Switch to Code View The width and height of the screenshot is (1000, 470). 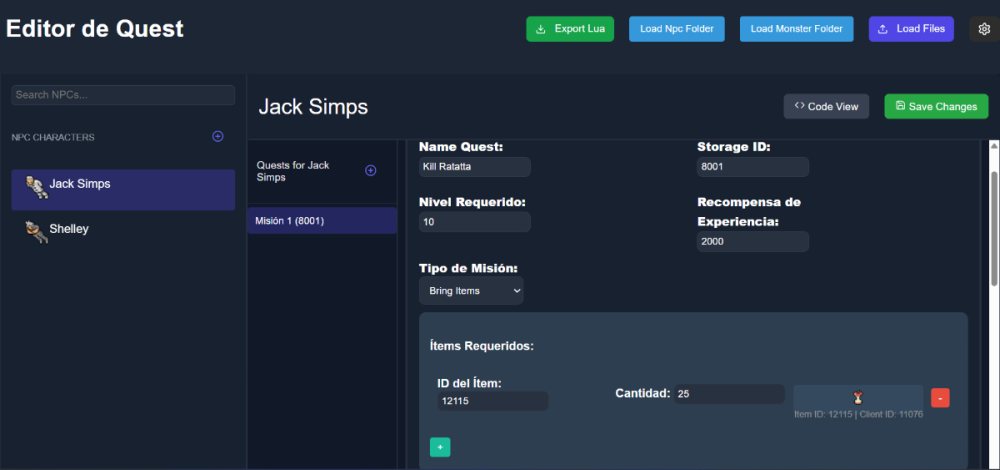click(826, 107)
